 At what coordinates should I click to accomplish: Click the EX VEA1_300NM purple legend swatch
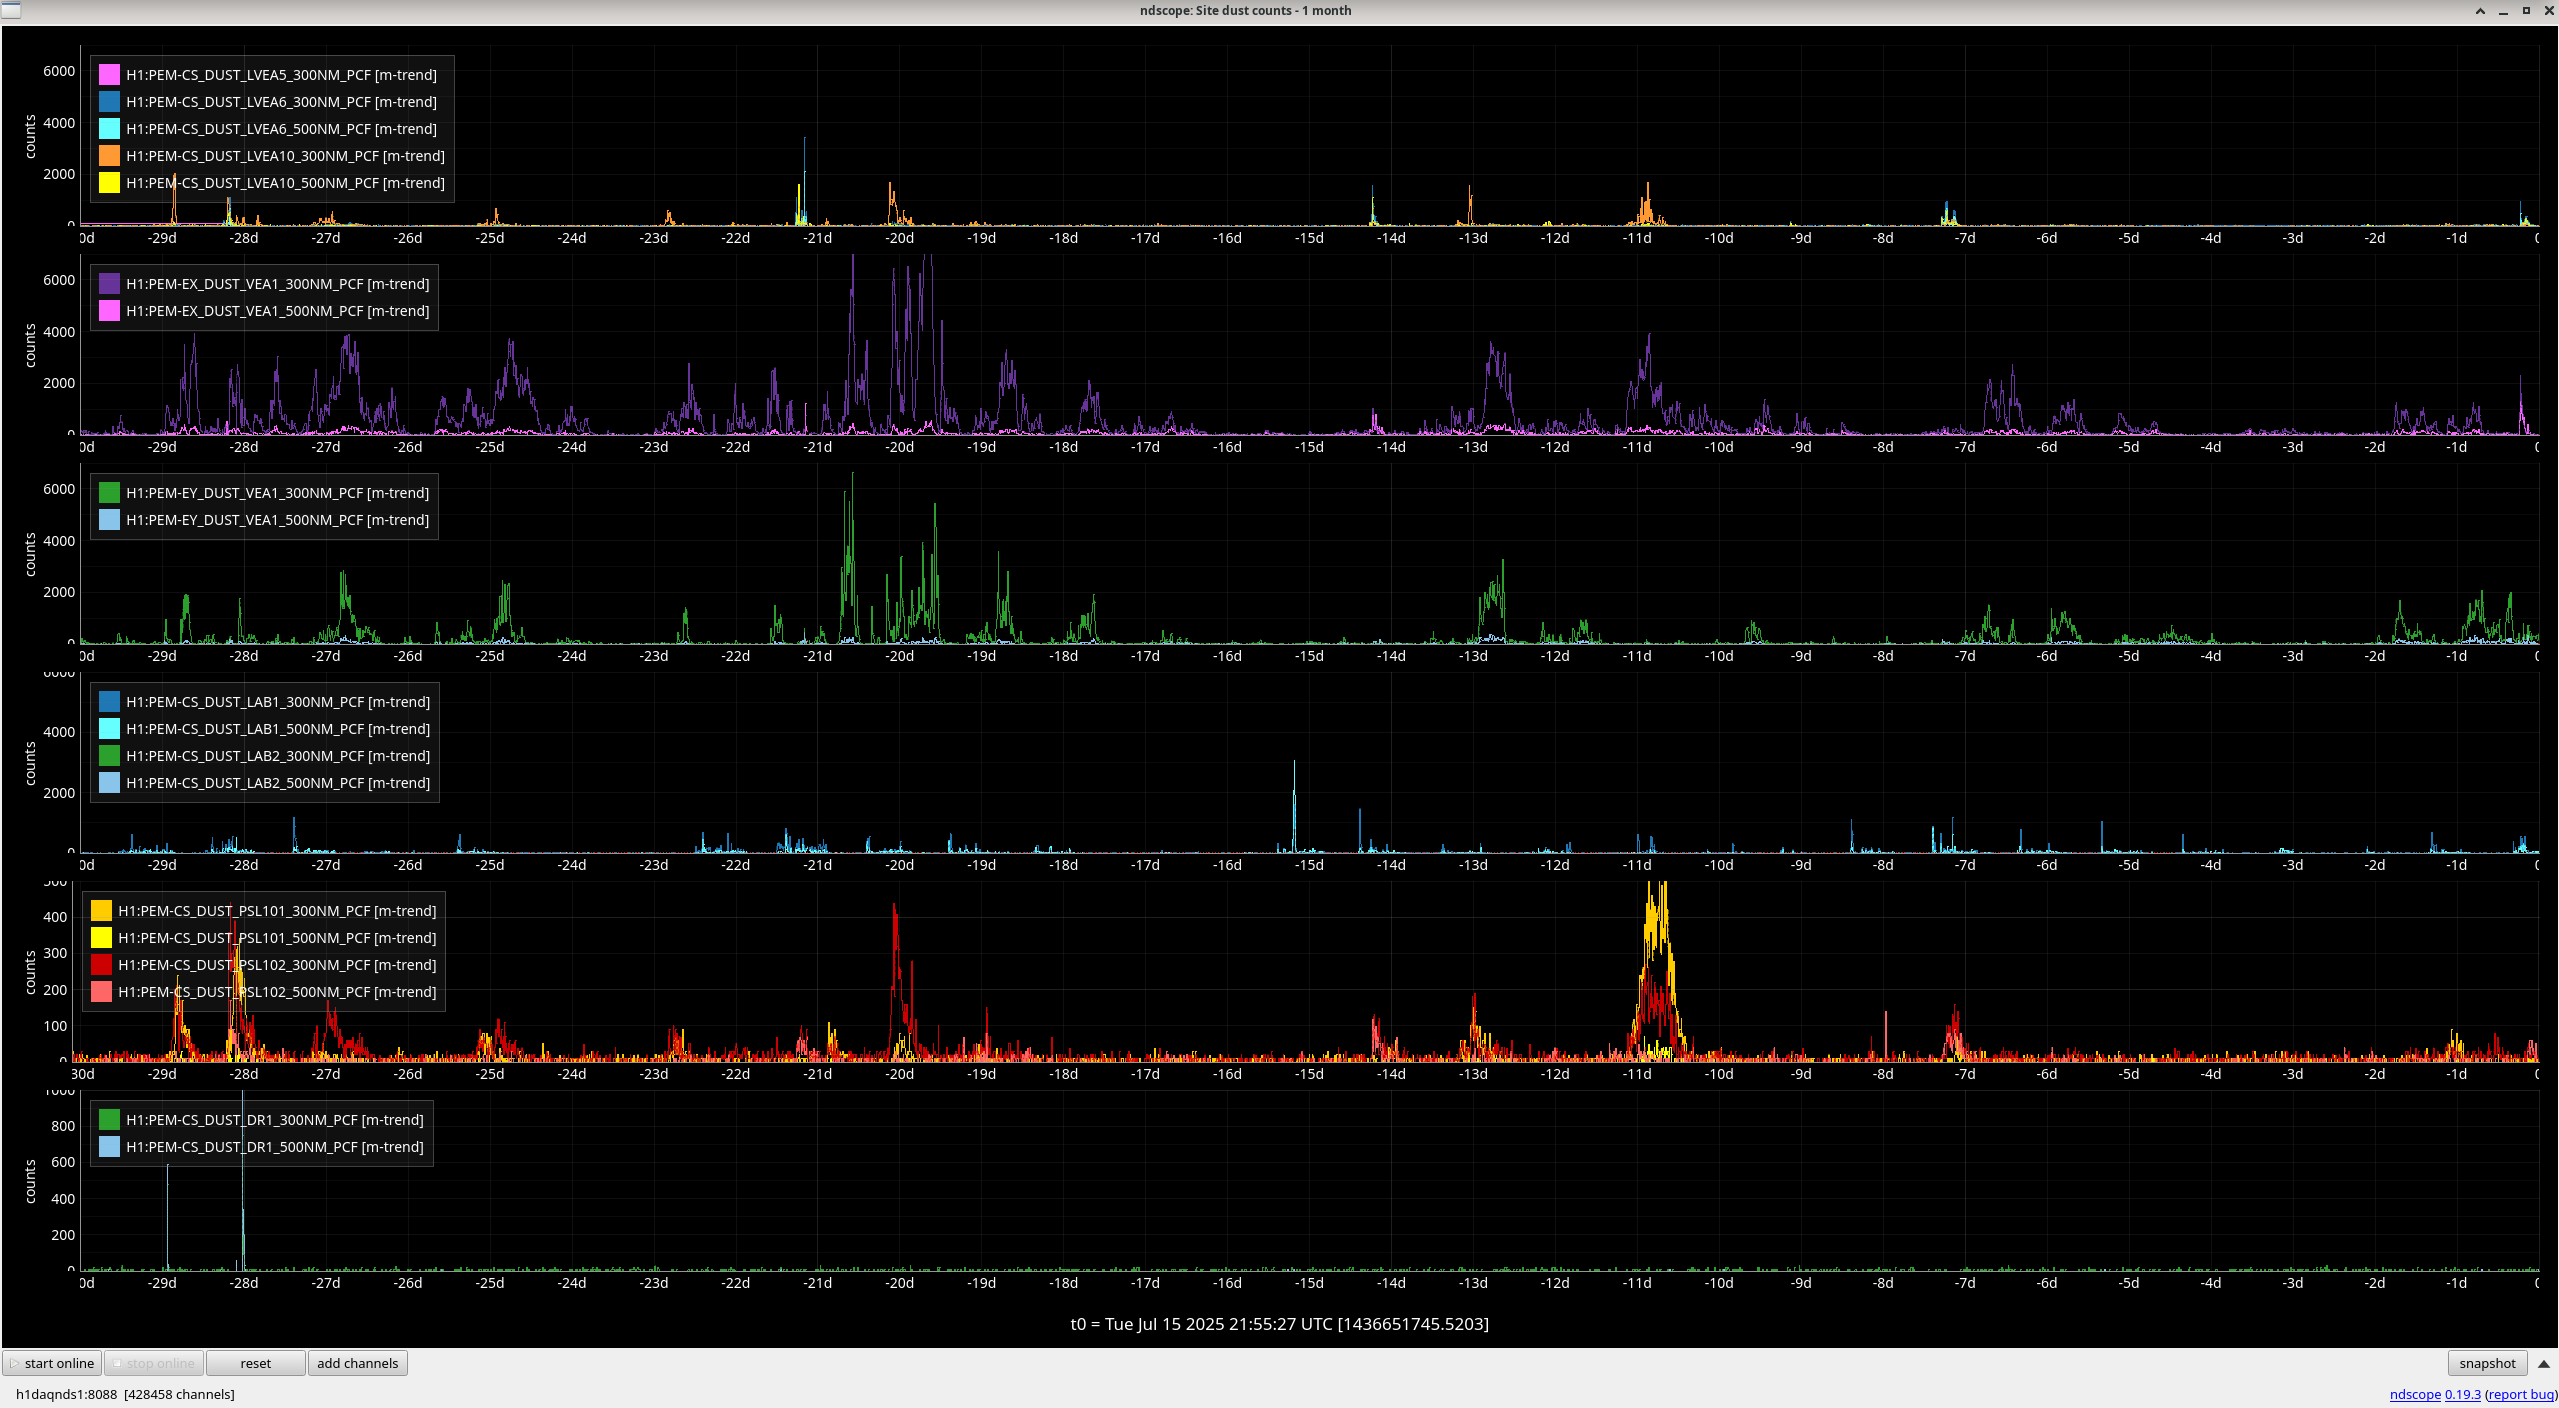tap(109, 284)
